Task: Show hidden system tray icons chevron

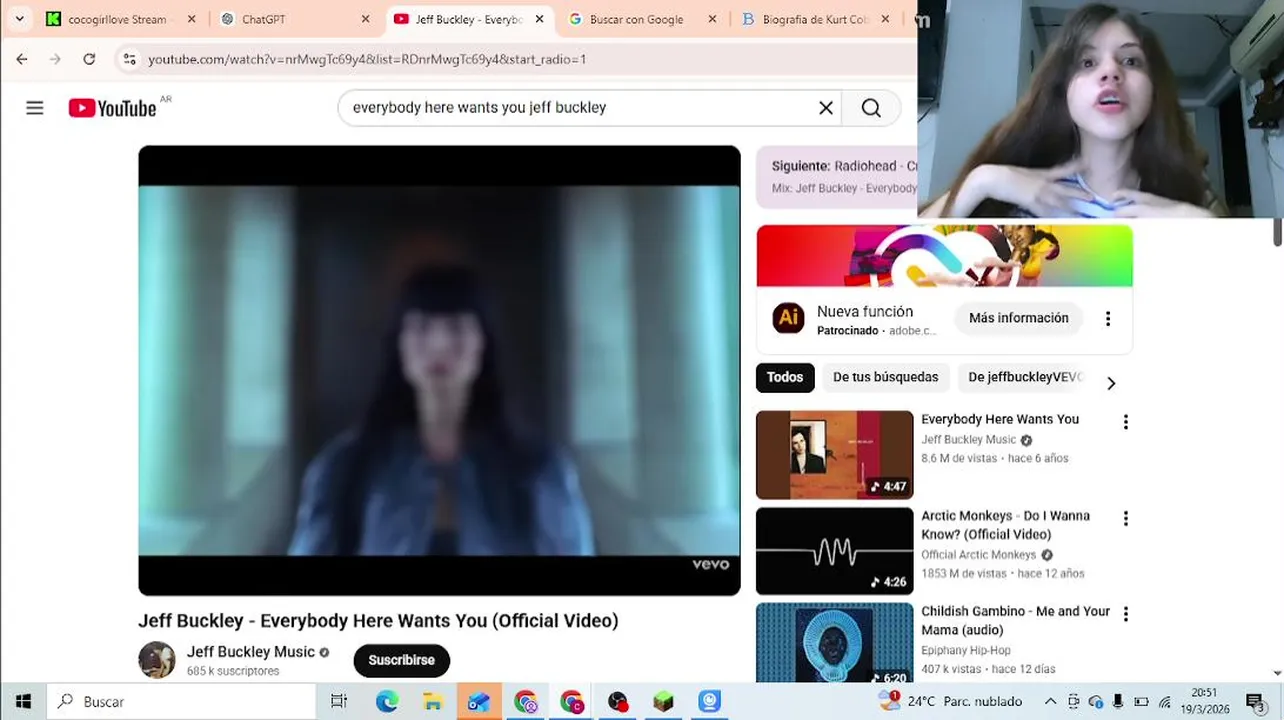Action: click(x=1050, y=702)
